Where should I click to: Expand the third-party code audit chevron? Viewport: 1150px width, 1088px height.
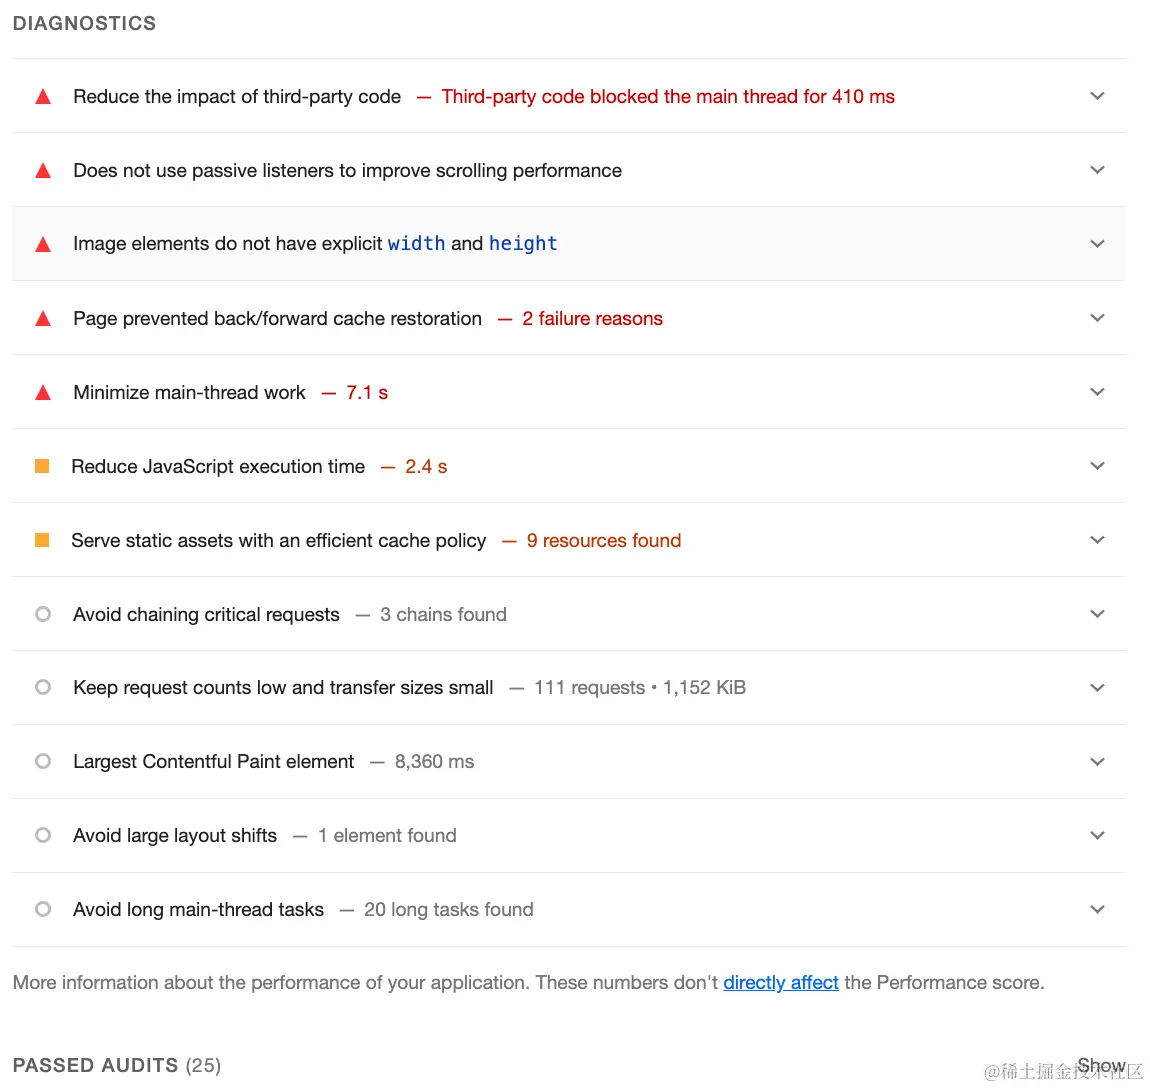tap(1097, 96)
